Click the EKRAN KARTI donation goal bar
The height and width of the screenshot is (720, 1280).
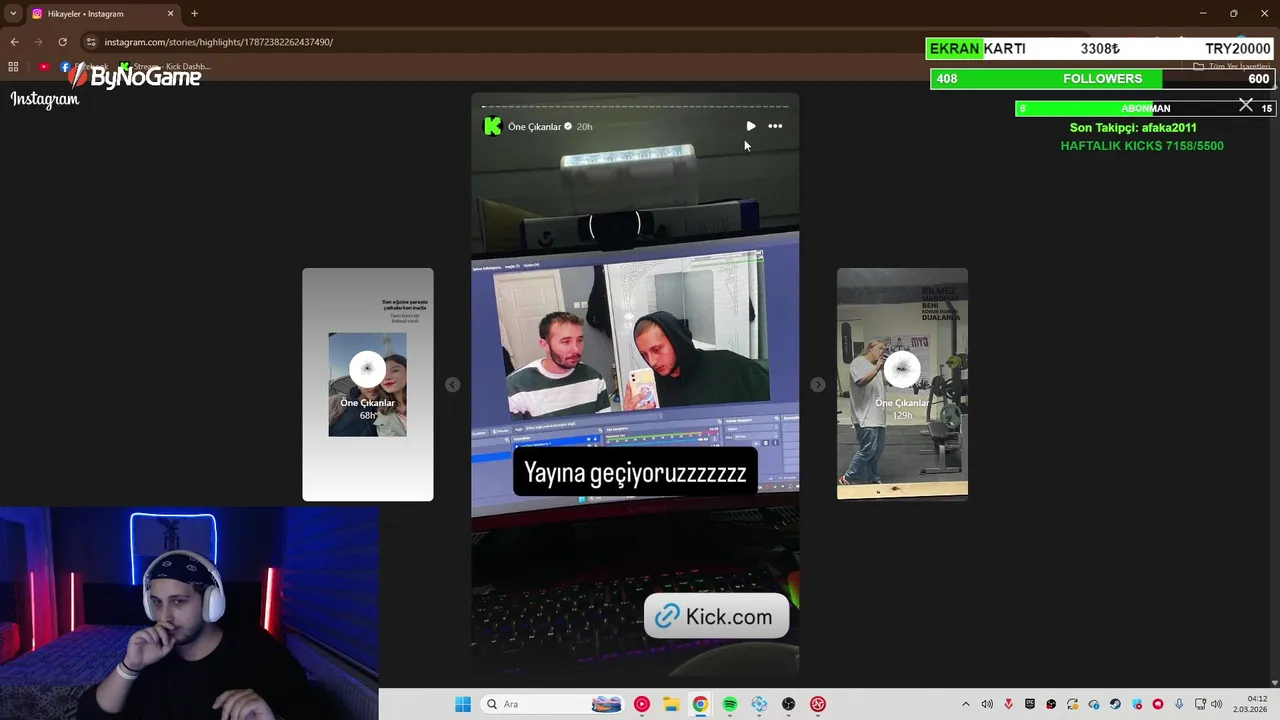[x=1102, y=49]
